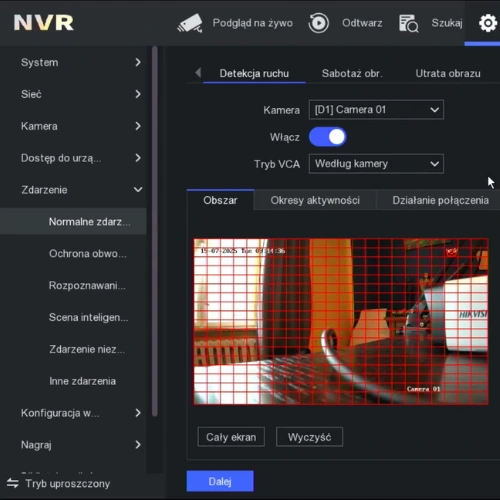
Task: Expand the Kamera sidebar section
Action: (x=73, y=126)
